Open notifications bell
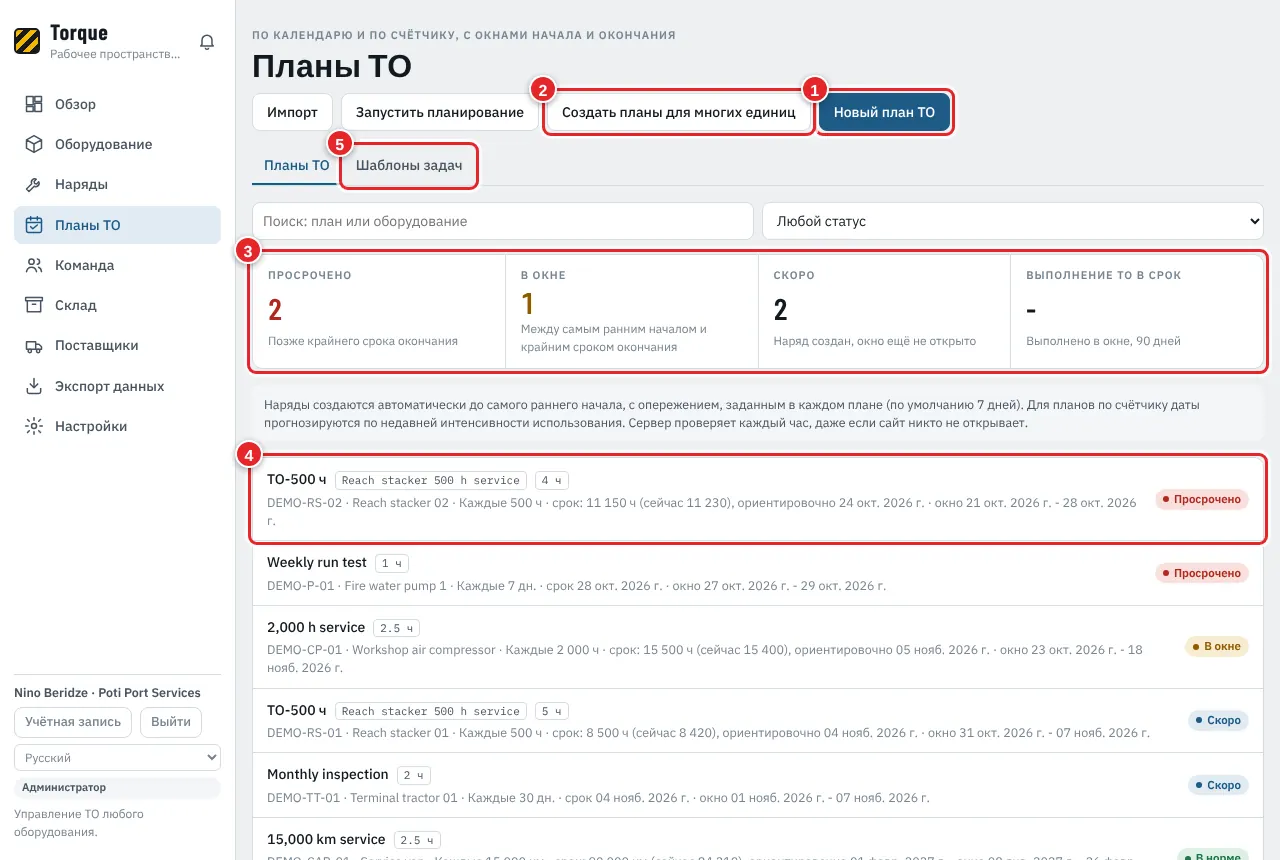1280x860 pixels. 207,42
